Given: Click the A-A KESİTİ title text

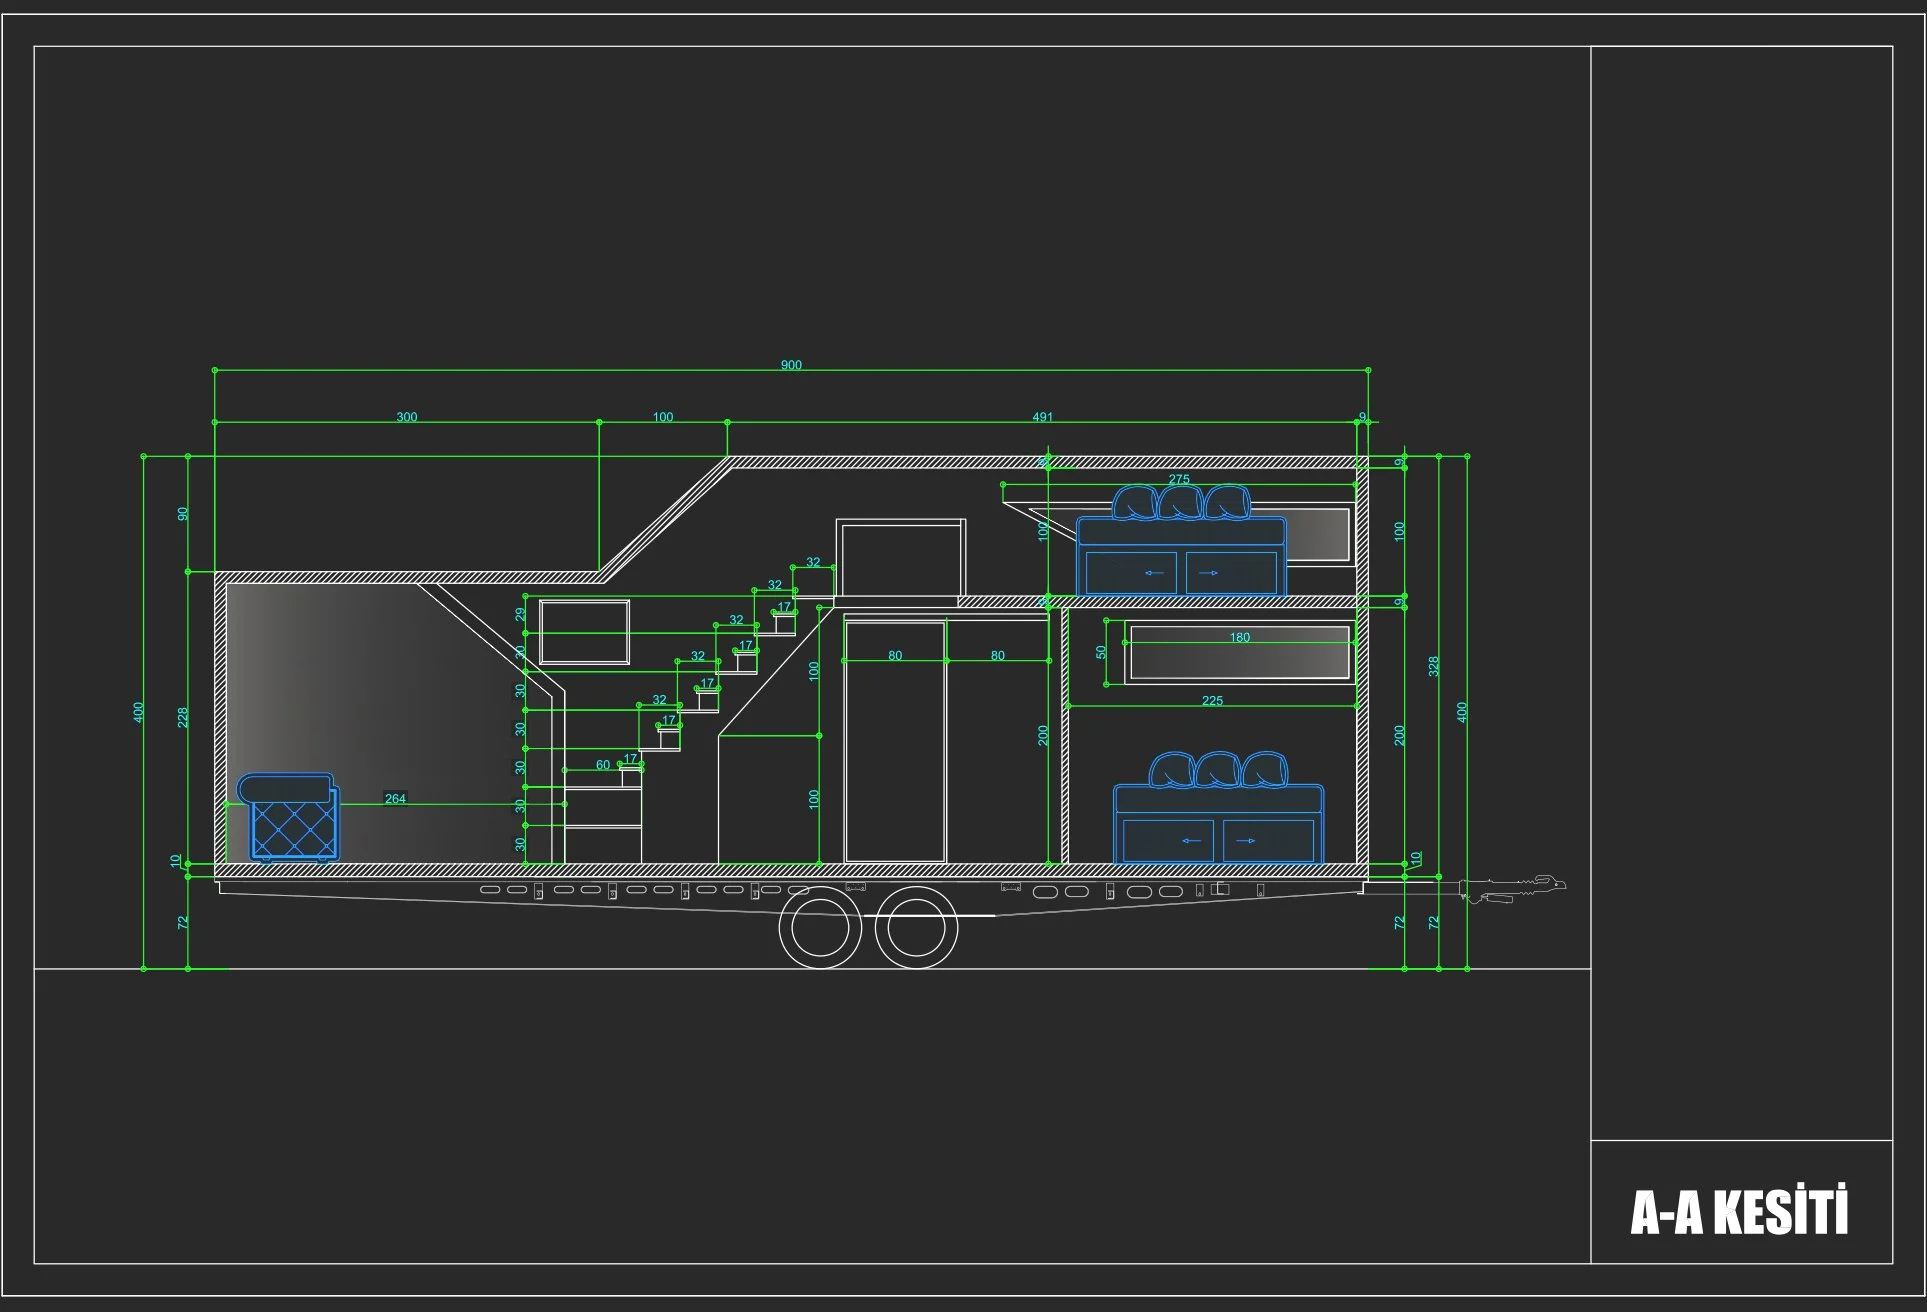Looking at the screenshot, I should (x=1740, y=1212).
